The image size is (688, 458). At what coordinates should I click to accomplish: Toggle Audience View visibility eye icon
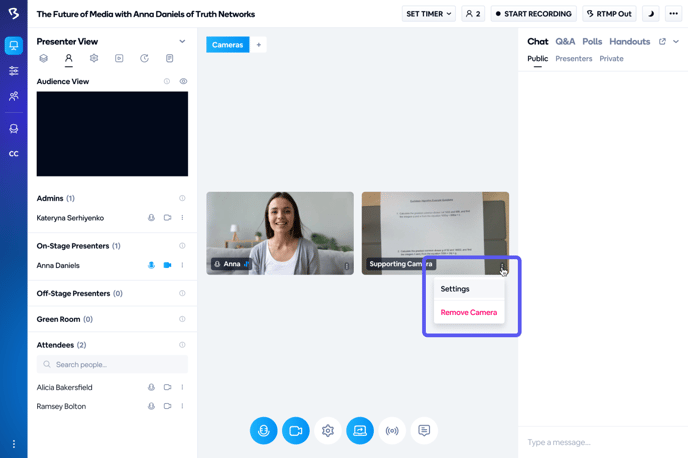183,81
